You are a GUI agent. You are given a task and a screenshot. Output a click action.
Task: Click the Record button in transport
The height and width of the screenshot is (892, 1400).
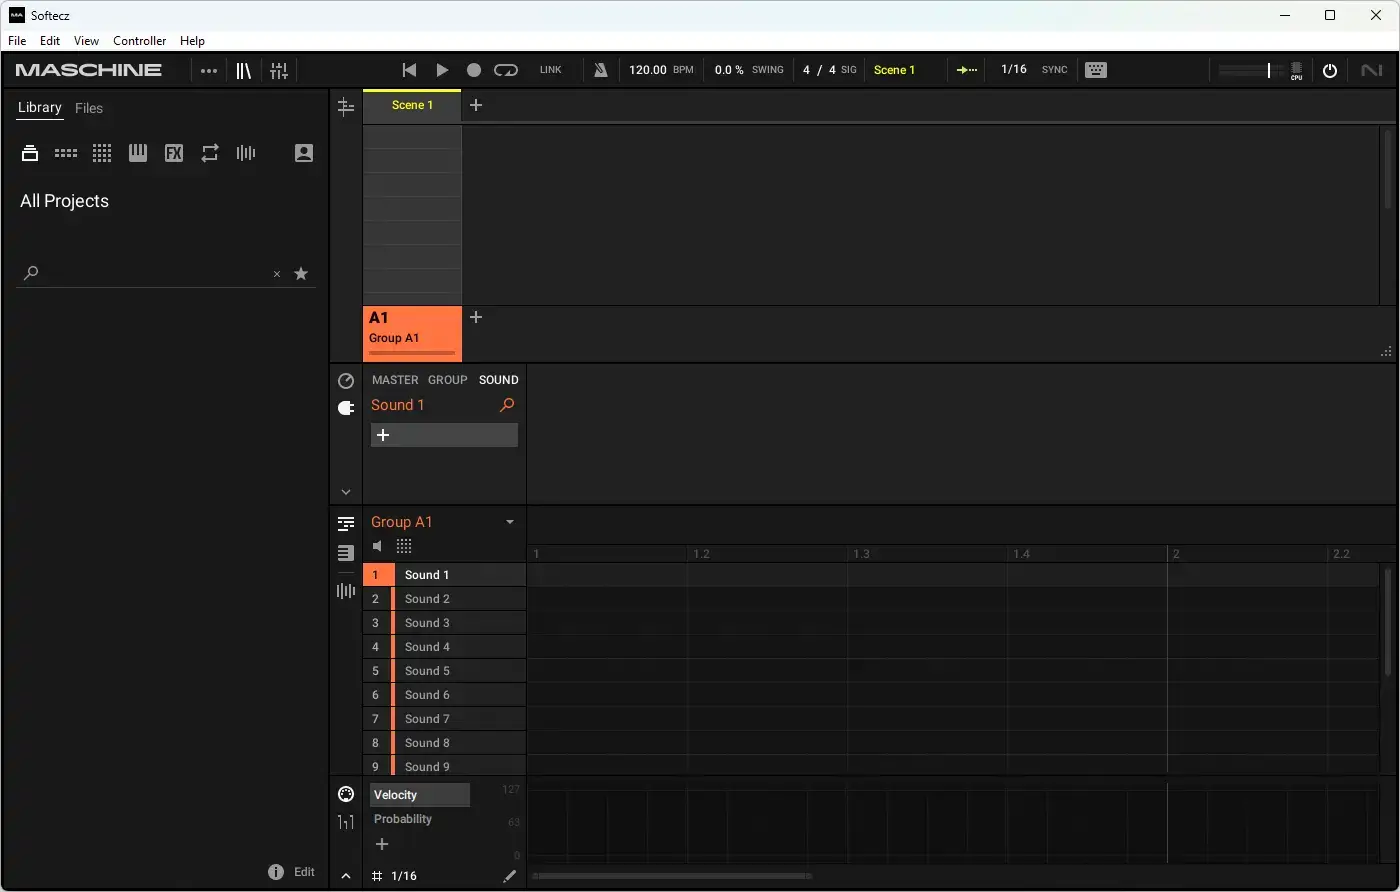[474, 70]
